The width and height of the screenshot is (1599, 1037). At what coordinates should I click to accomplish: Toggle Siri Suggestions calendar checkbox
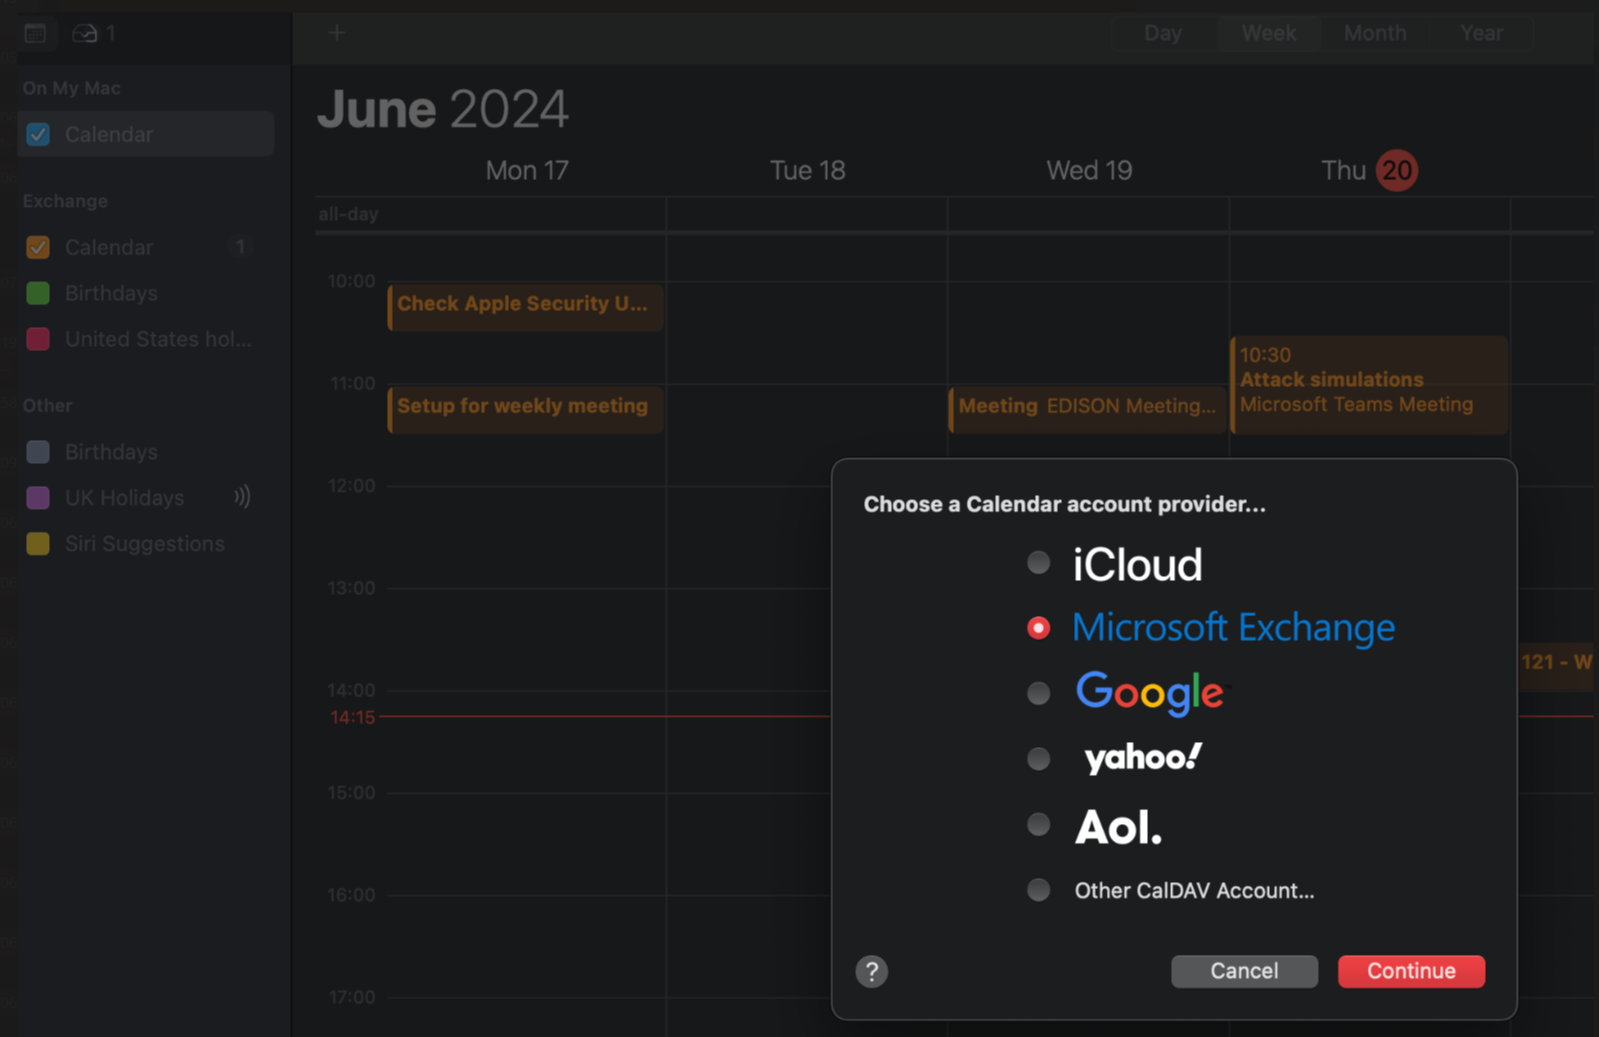[38, 544]
